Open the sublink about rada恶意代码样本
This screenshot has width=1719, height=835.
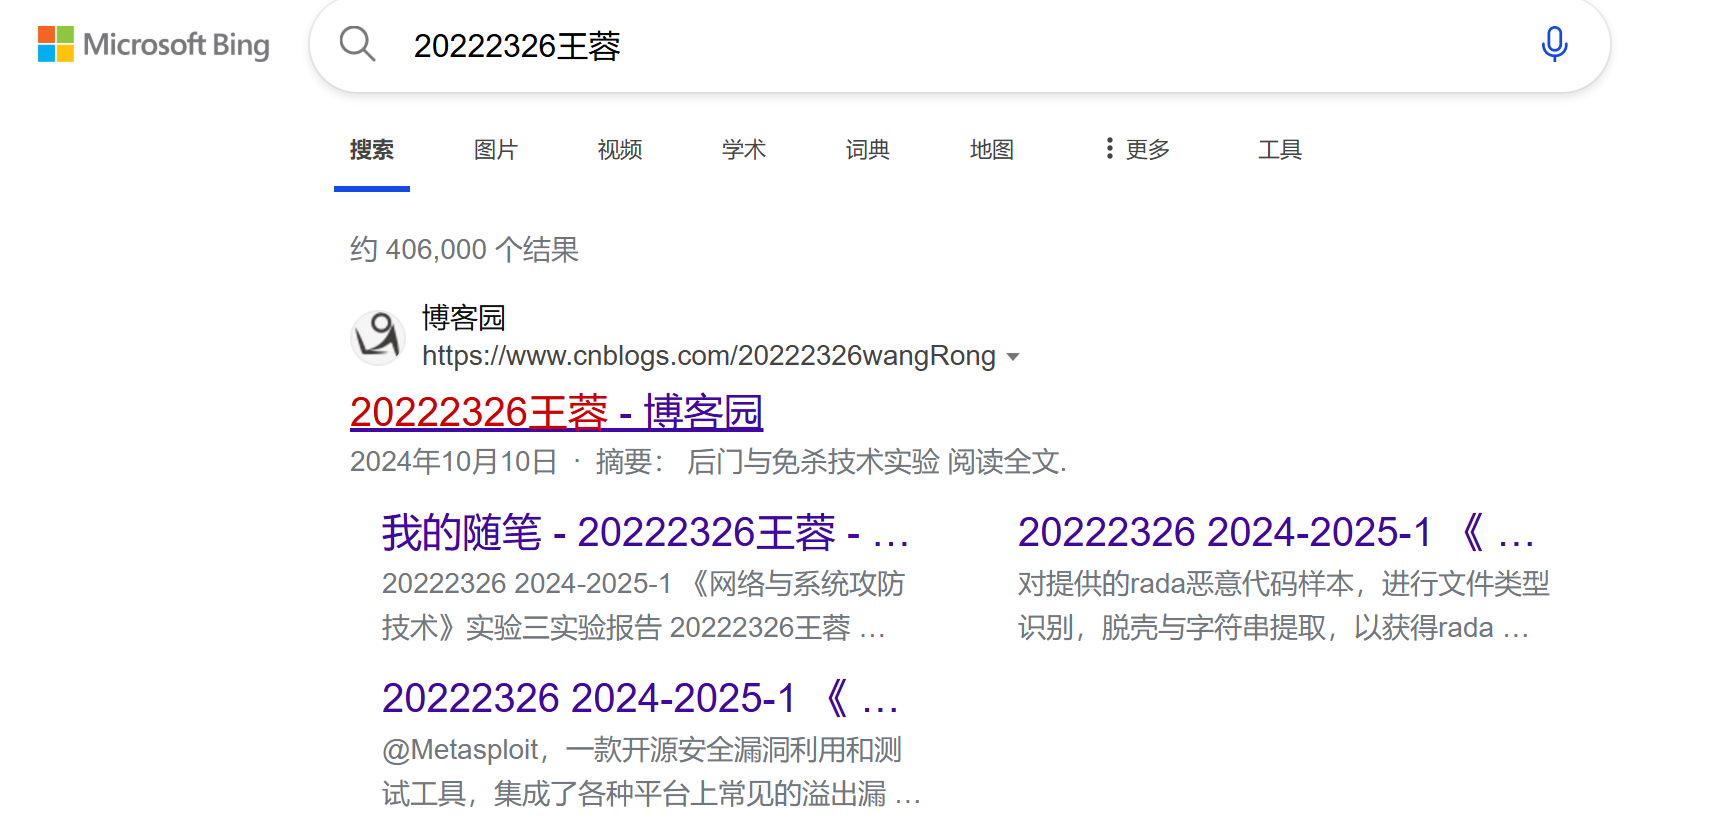[x=1277, y=532]
